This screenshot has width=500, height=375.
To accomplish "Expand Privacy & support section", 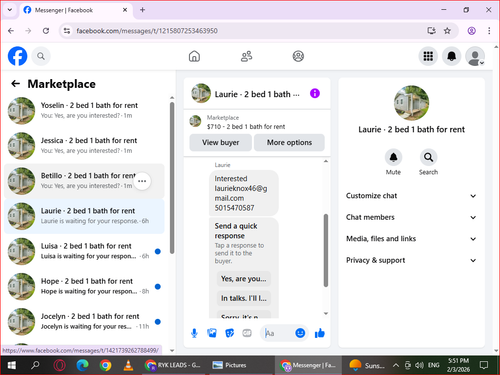I will pos(411,260).
